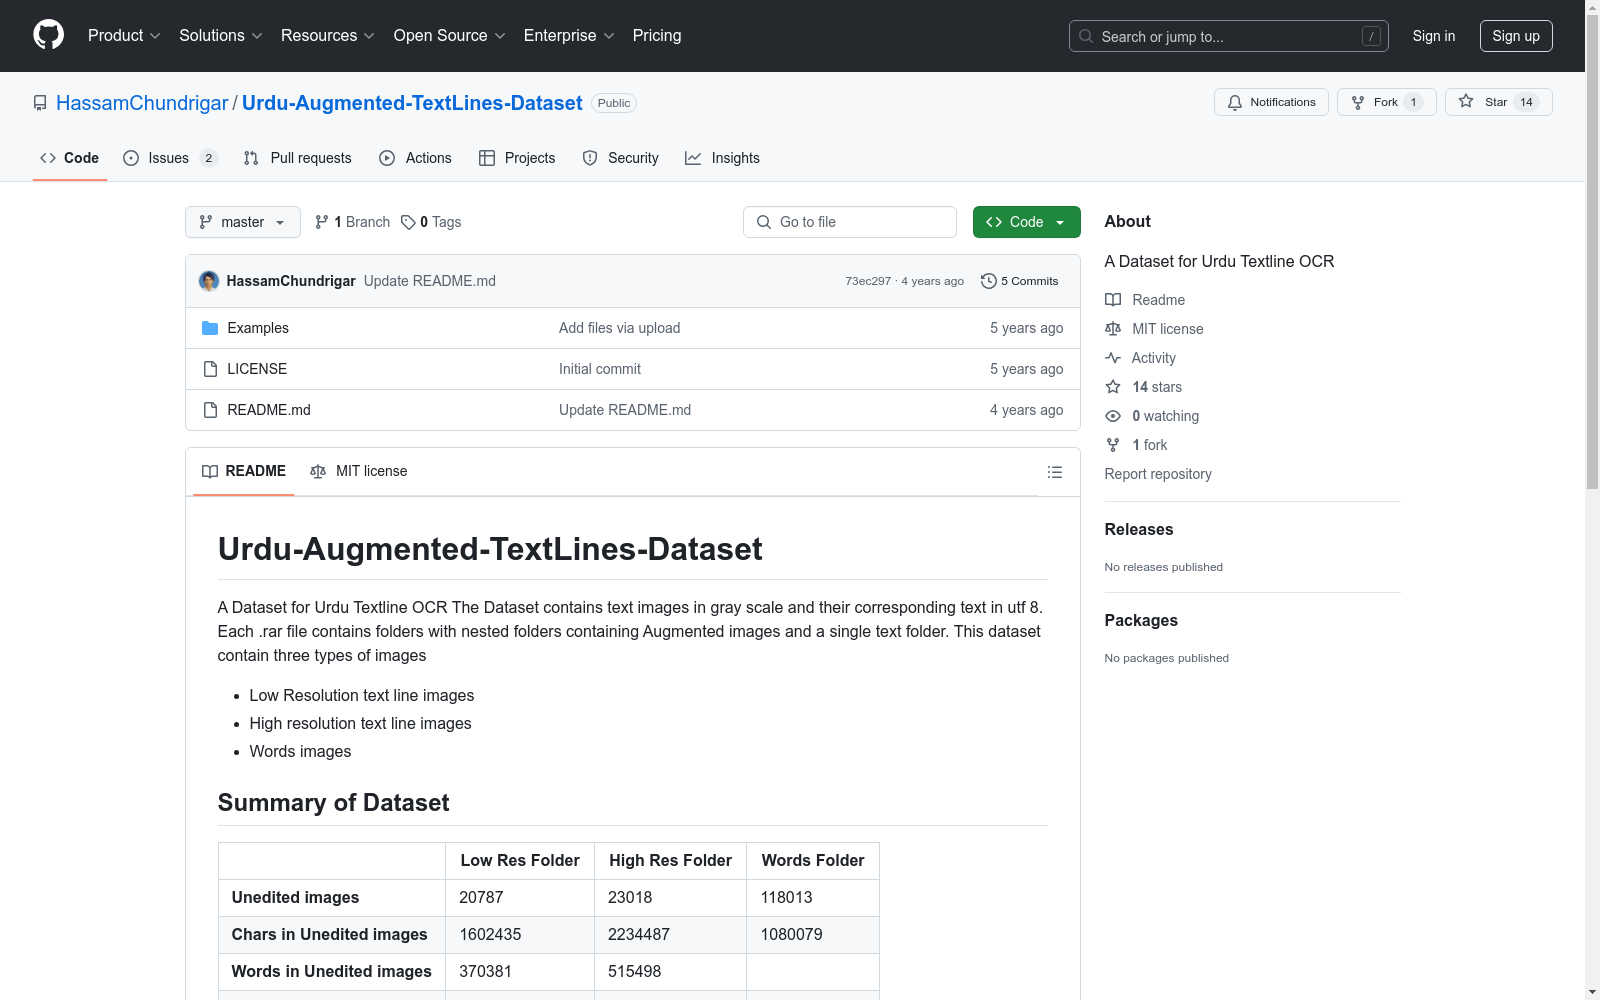Viewport: 1600px width, 1000px height.
Task: Expand the Product menu
Action: (124, 36)
